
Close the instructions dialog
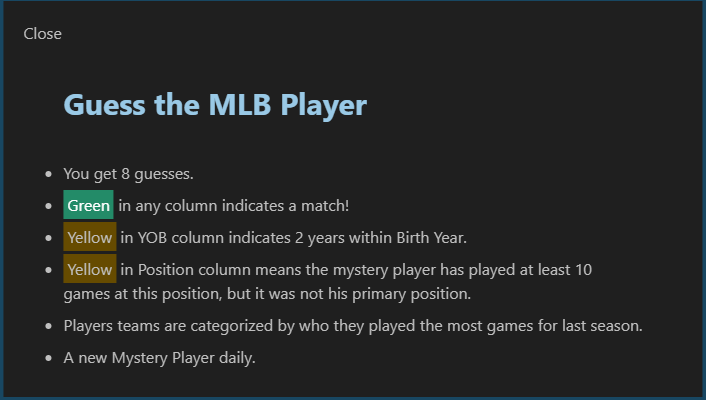[43, 34]
